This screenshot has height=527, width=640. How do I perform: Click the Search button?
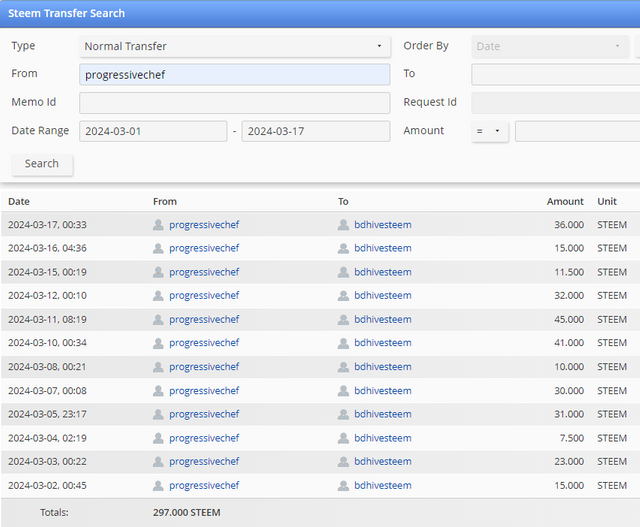point(42,164)
